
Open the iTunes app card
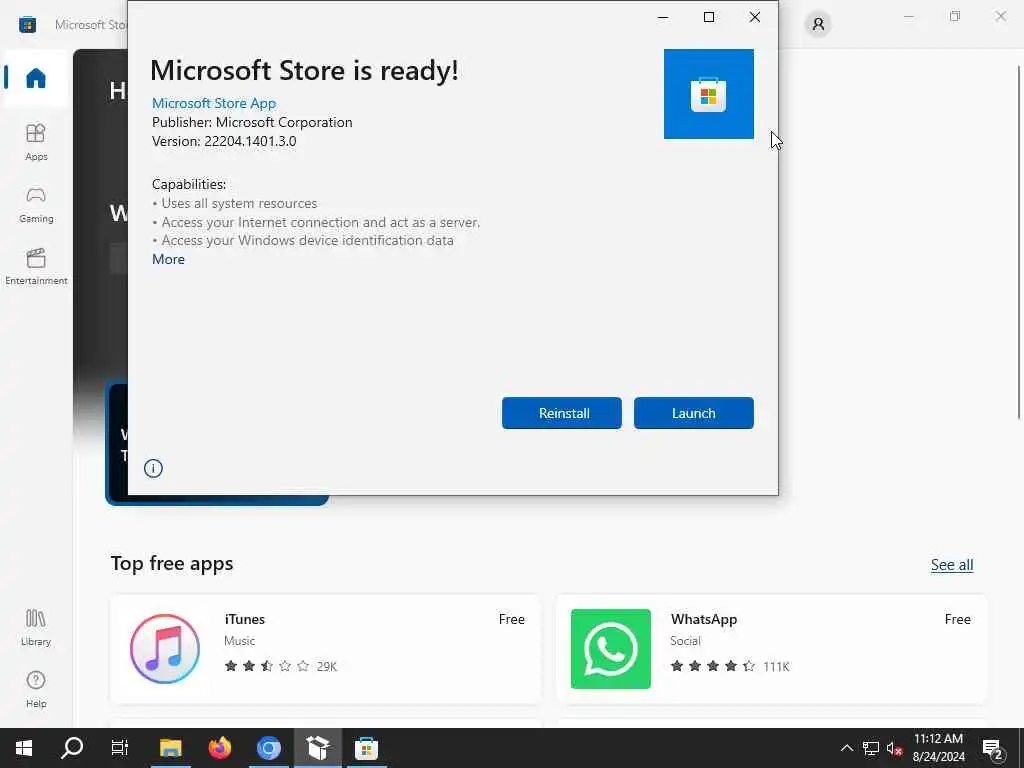point(326,649)
